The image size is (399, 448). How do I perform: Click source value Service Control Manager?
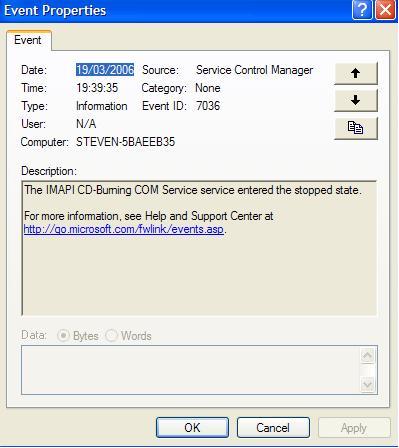[x=254, y=70]
